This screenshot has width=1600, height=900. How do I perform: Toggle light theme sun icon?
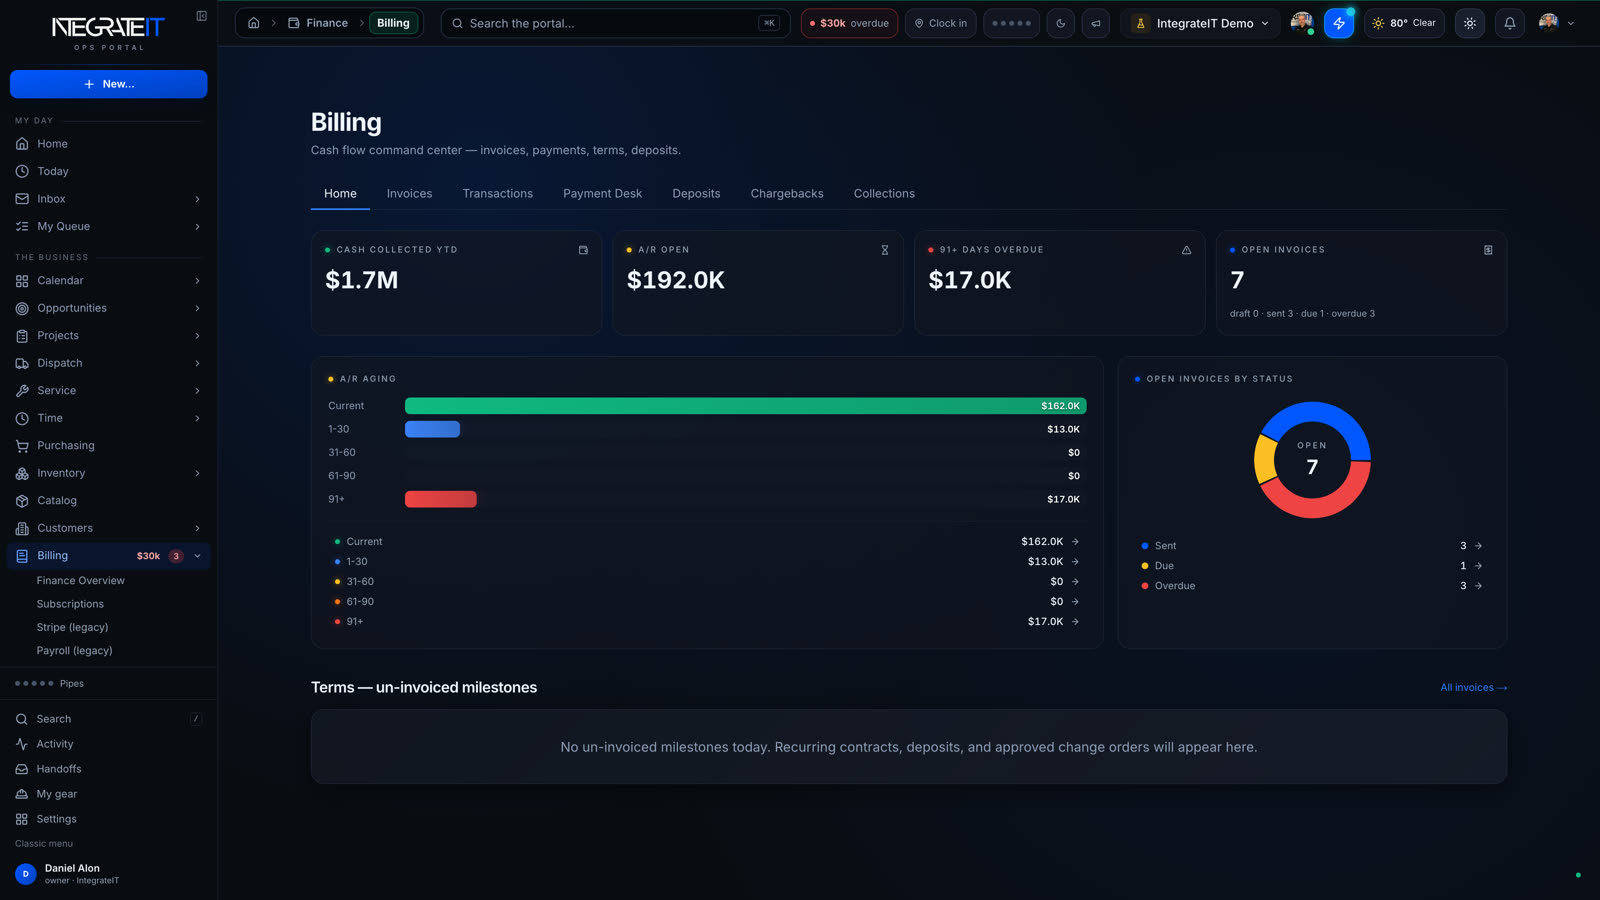point(1470,23)
